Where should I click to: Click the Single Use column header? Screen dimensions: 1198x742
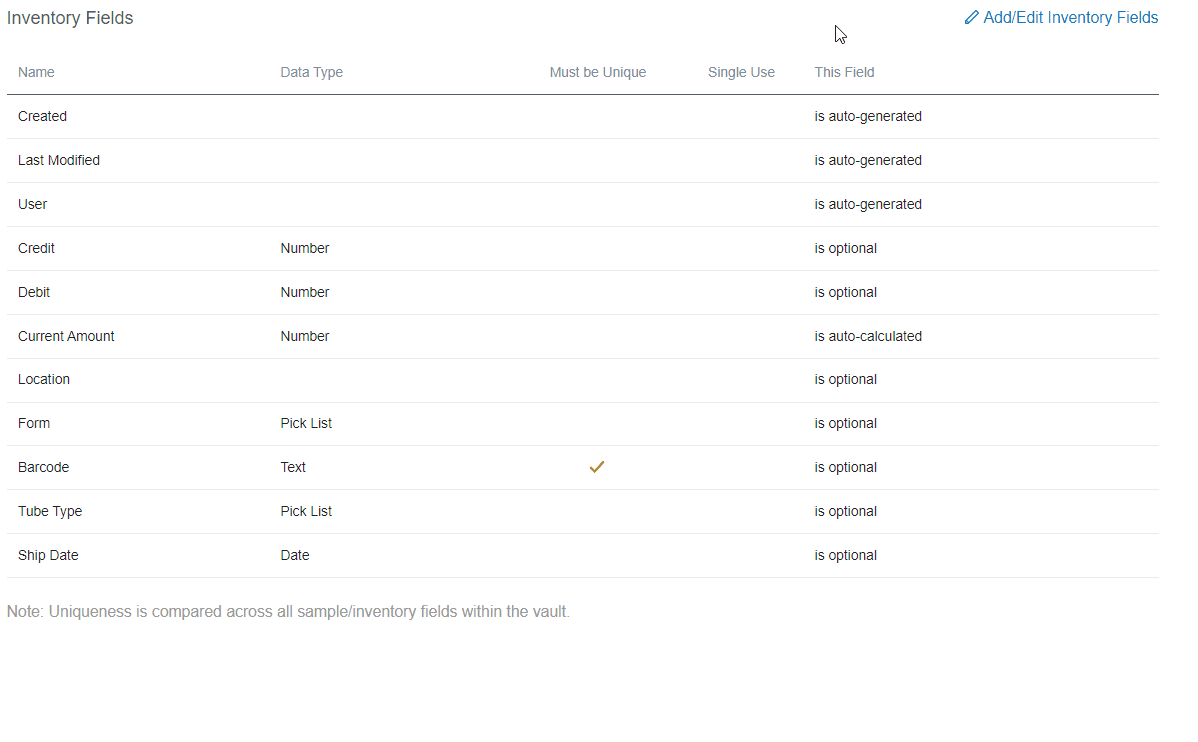741,73
